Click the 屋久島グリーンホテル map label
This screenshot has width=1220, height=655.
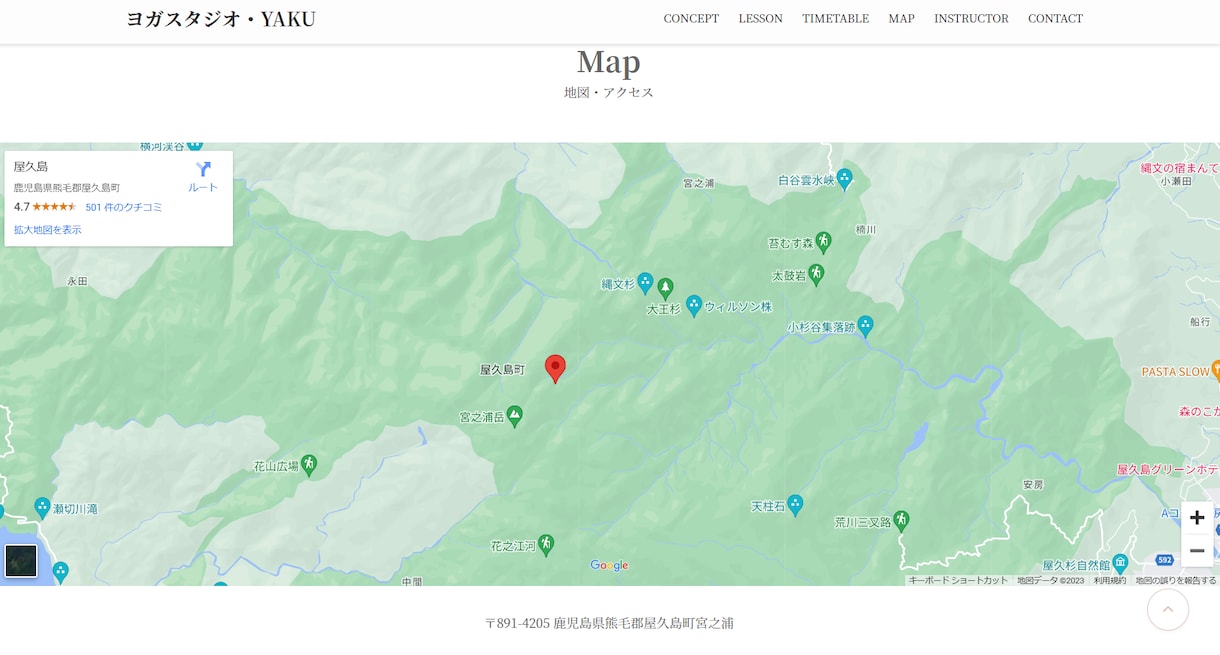(x=1168, y=470)
